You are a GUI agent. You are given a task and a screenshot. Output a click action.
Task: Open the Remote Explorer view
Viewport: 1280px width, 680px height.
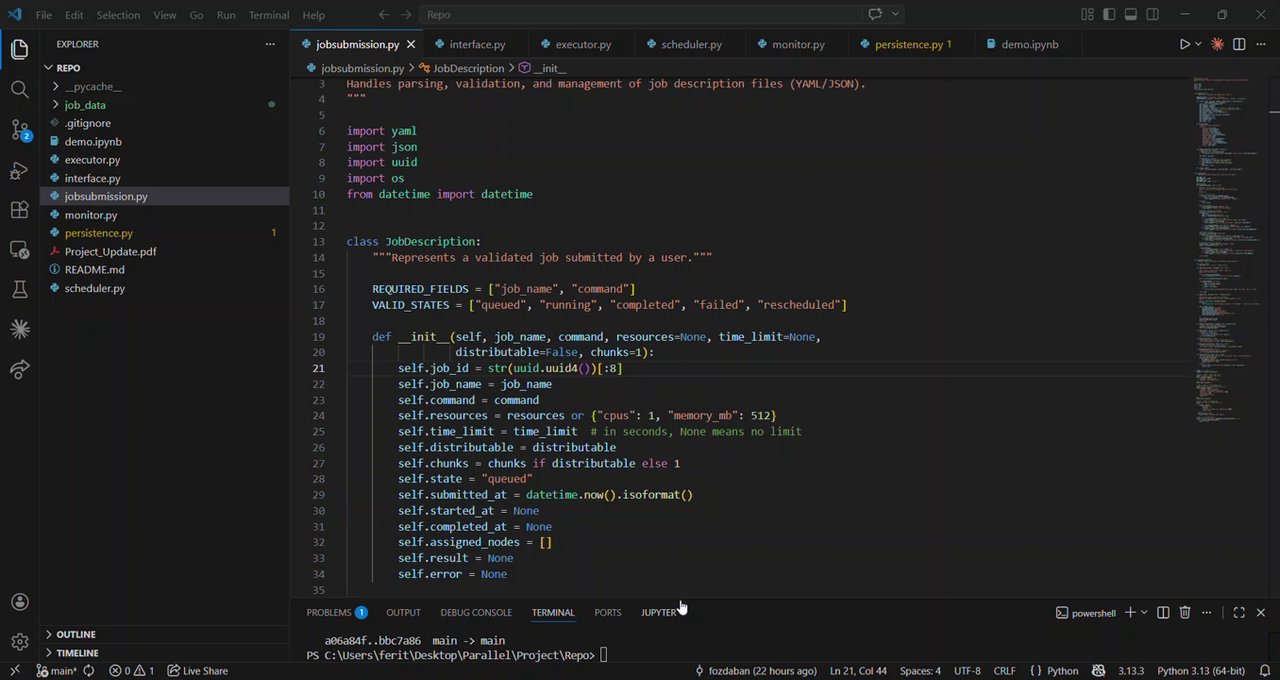click(x=19, y=249)
